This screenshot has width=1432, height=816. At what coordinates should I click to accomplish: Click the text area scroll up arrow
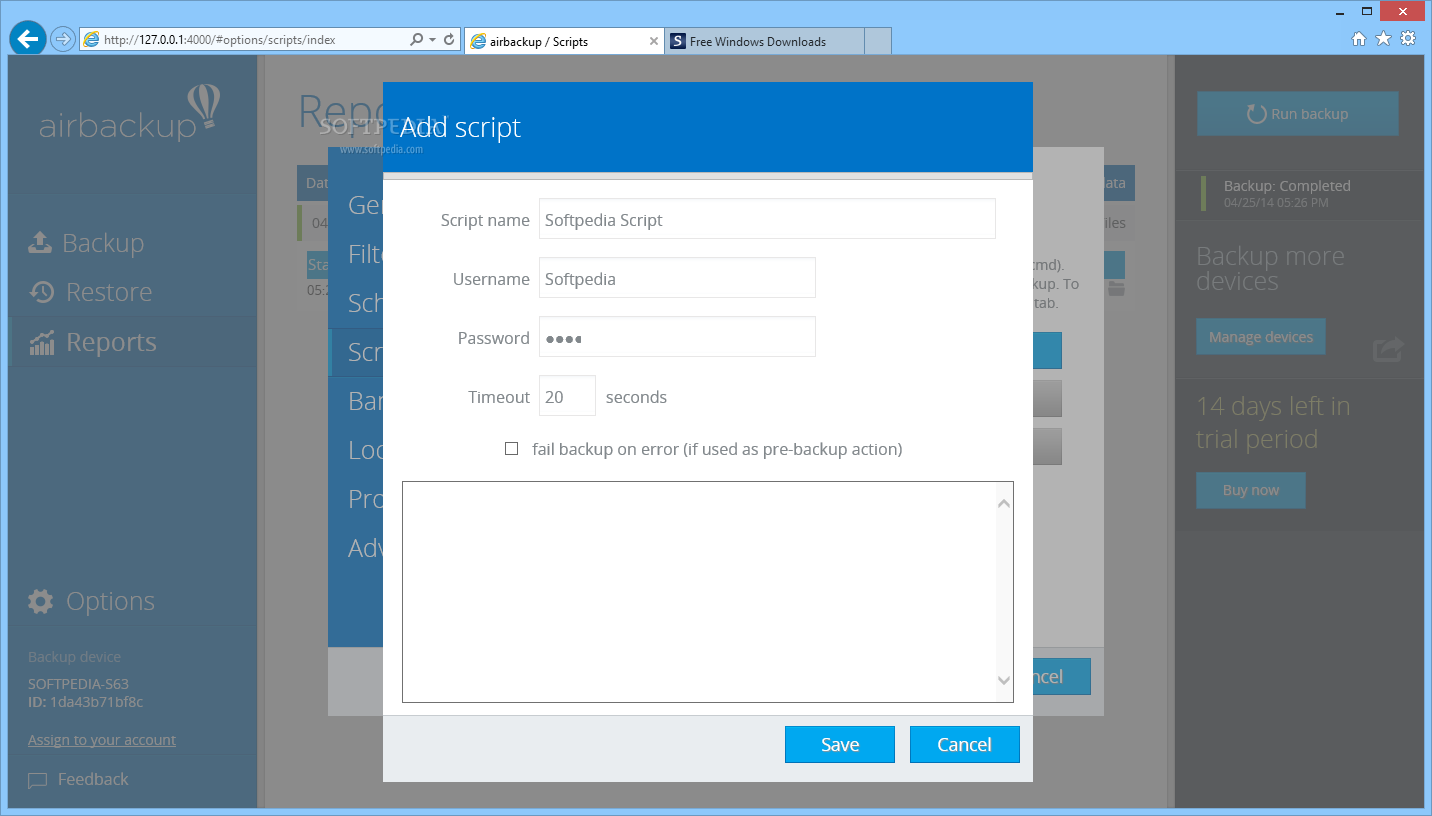click(x=1004, y=503)
